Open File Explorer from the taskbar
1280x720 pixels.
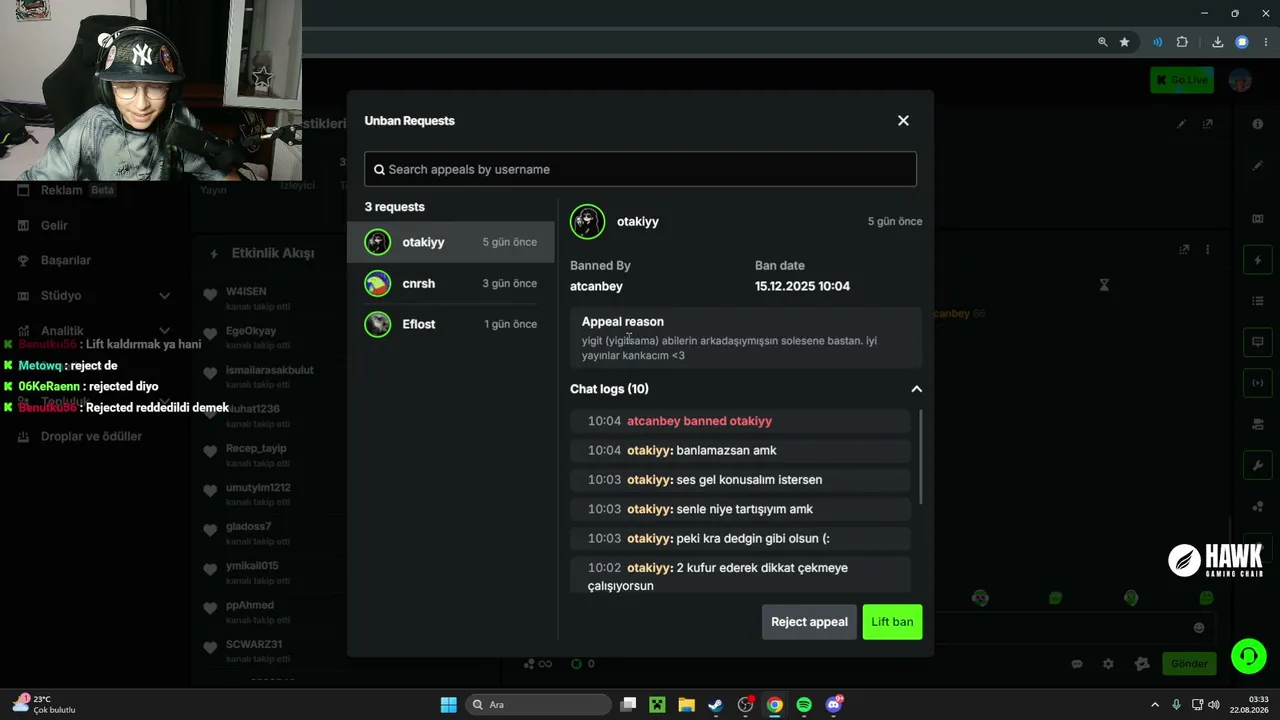(687, 705)
